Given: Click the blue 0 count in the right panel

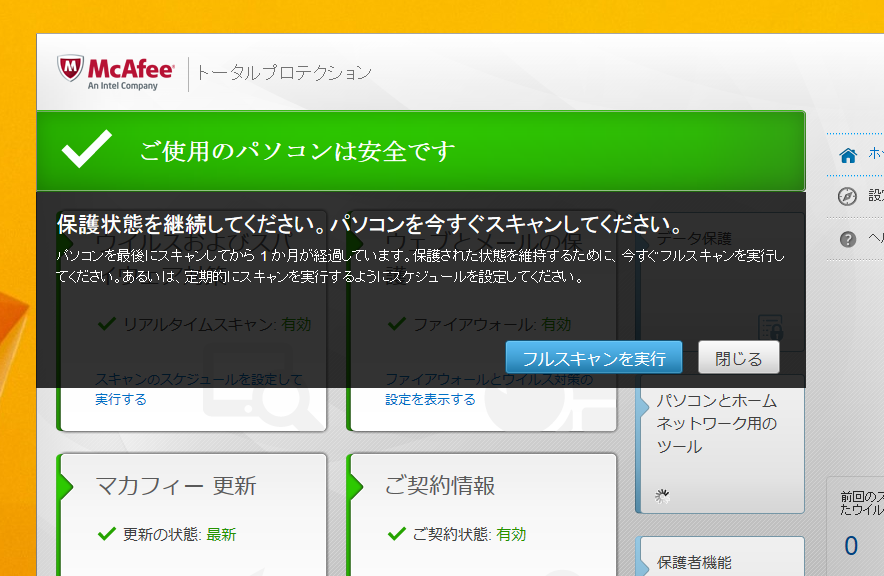Looking at the screenshot, I should tap(851, 546).
